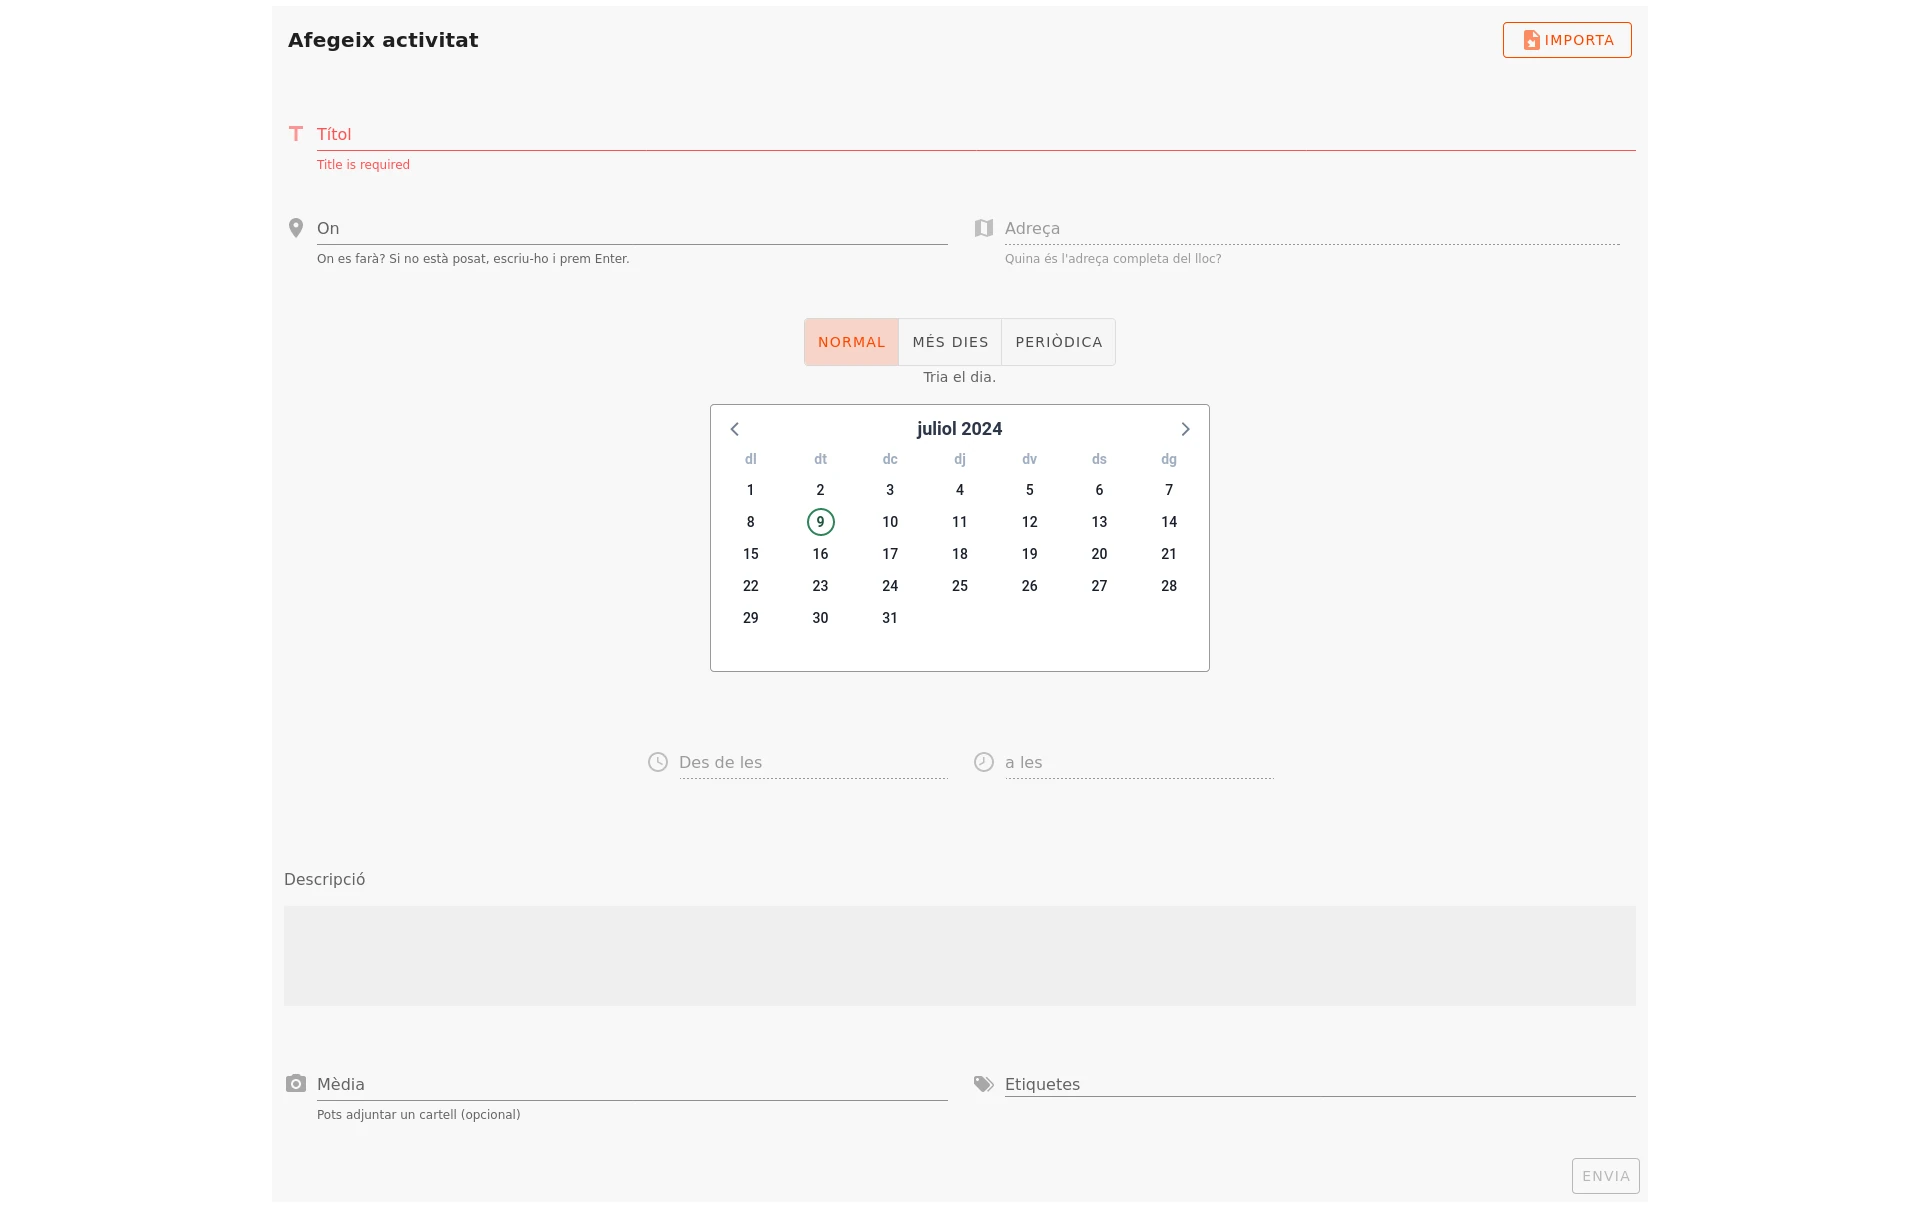This screenshot has height=1208, width=1920.
Task: Click the clock icon beside a les
Action: point(984,762)
